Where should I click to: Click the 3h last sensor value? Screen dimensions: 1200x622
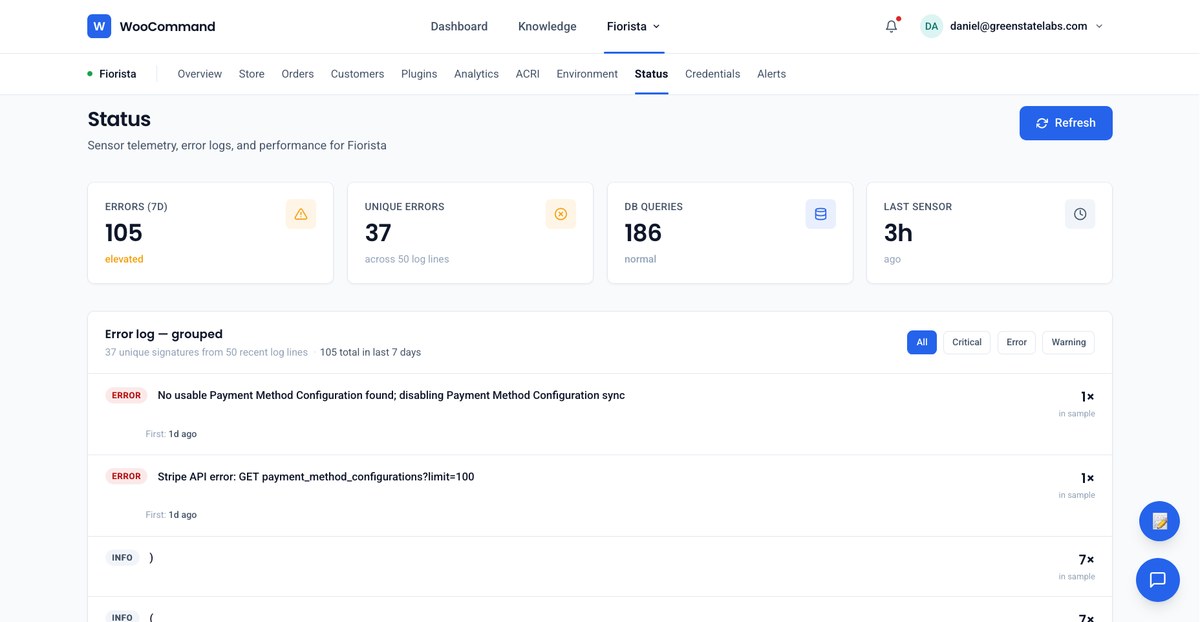click(898, 233)
